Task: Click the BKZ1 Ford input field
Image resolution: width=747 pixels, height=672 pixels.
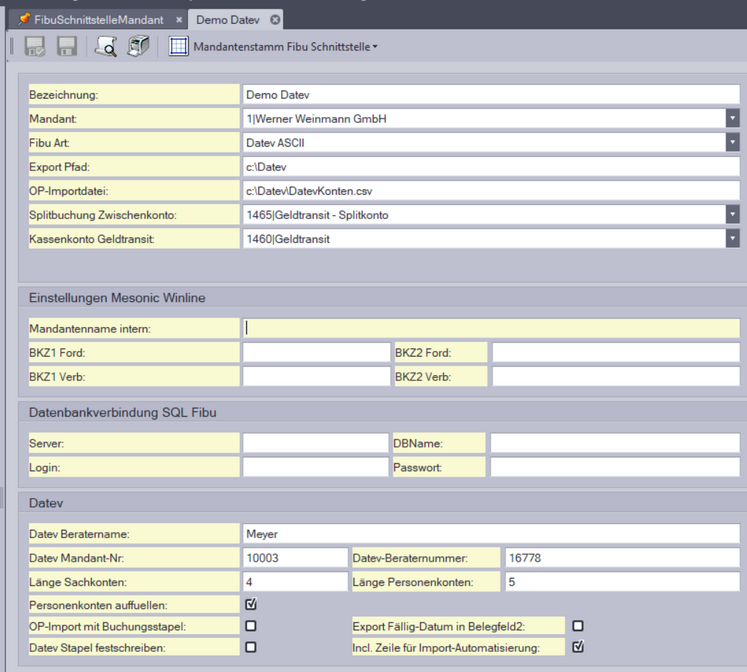Action: pyautogui.click(x=316, y=352)
